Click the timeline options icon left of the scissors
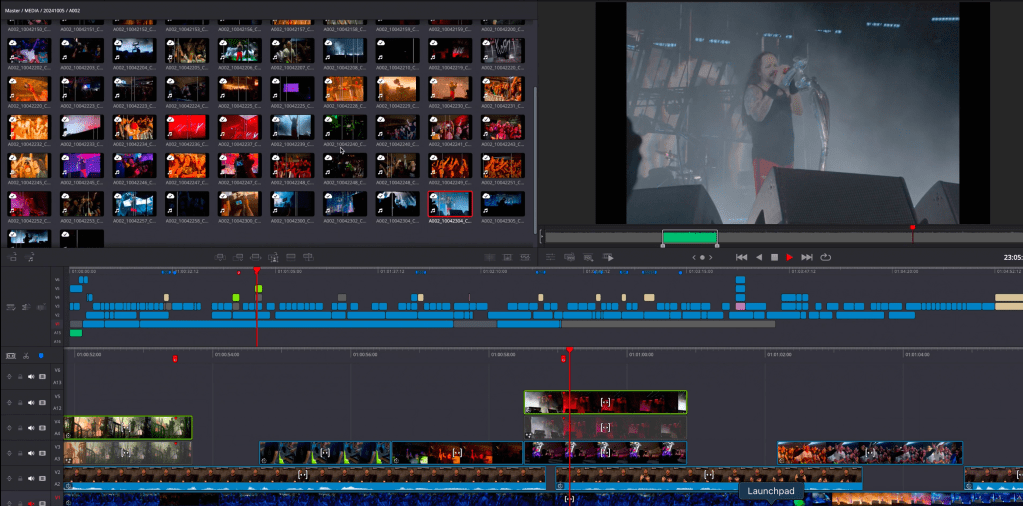This screenshot has width=1023, height=506. point(11,355)
